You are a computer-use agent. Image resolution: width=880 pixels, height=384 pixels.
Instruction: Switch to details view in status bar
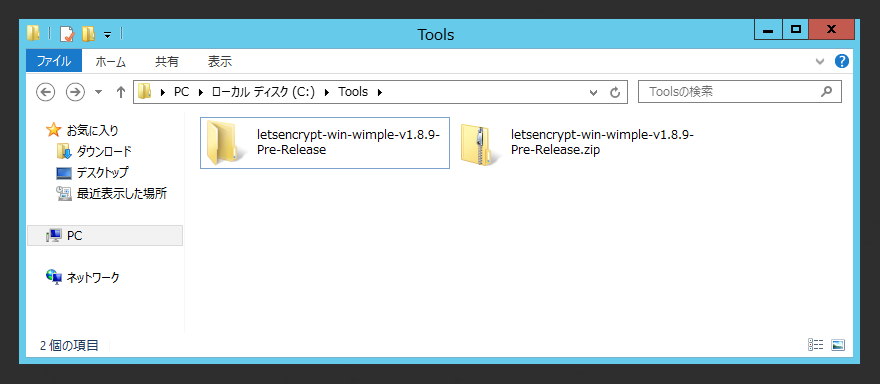[815, 345]
